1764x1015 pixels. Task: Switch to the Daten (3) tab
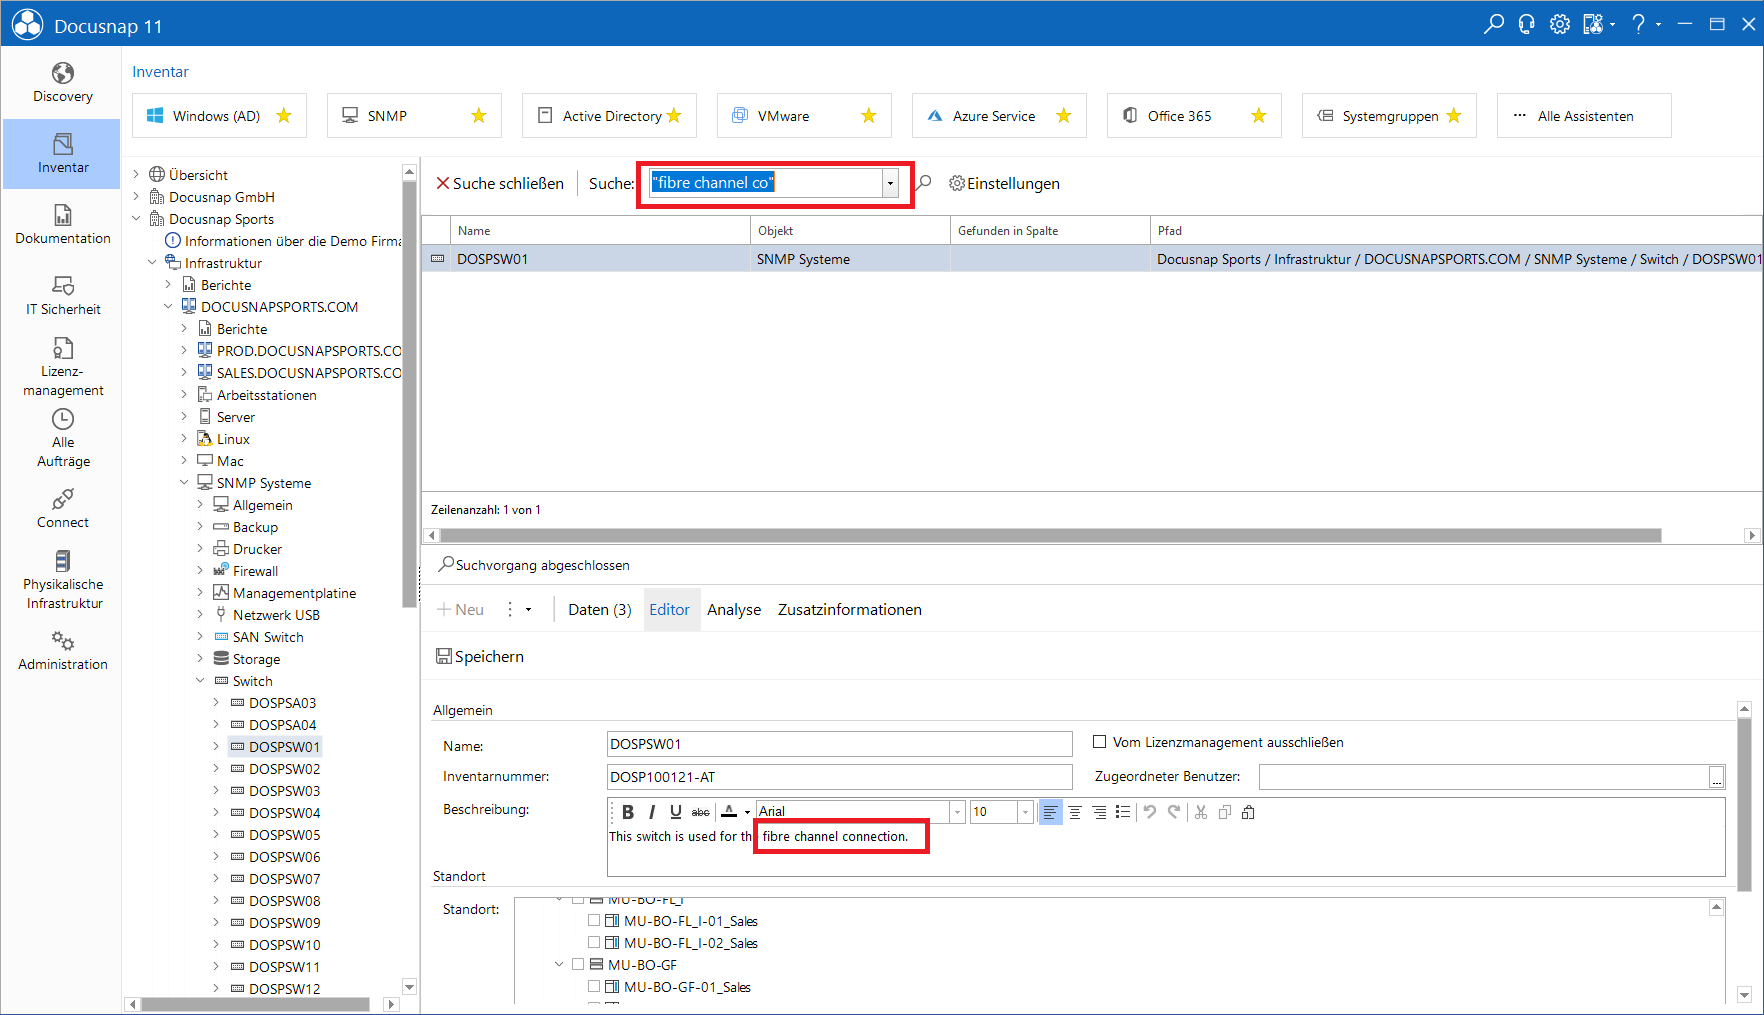click(600, 610)
